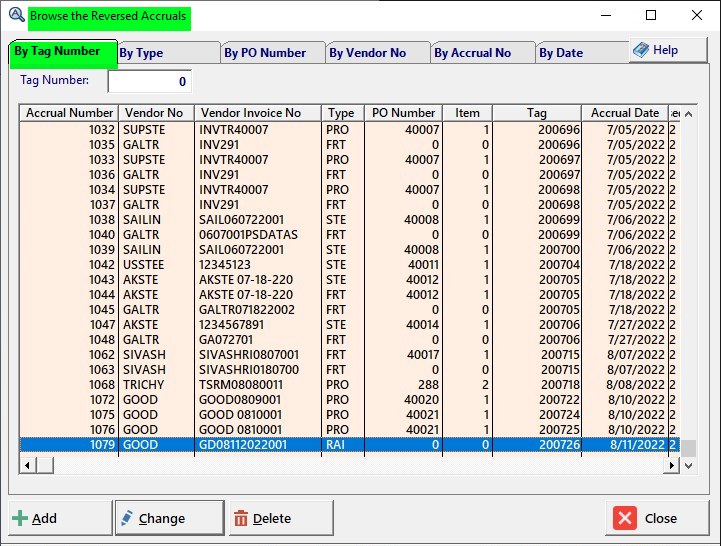Click the Add button label
The height and width of the screenshot is (546, 721).
click(x=44, y=518)
